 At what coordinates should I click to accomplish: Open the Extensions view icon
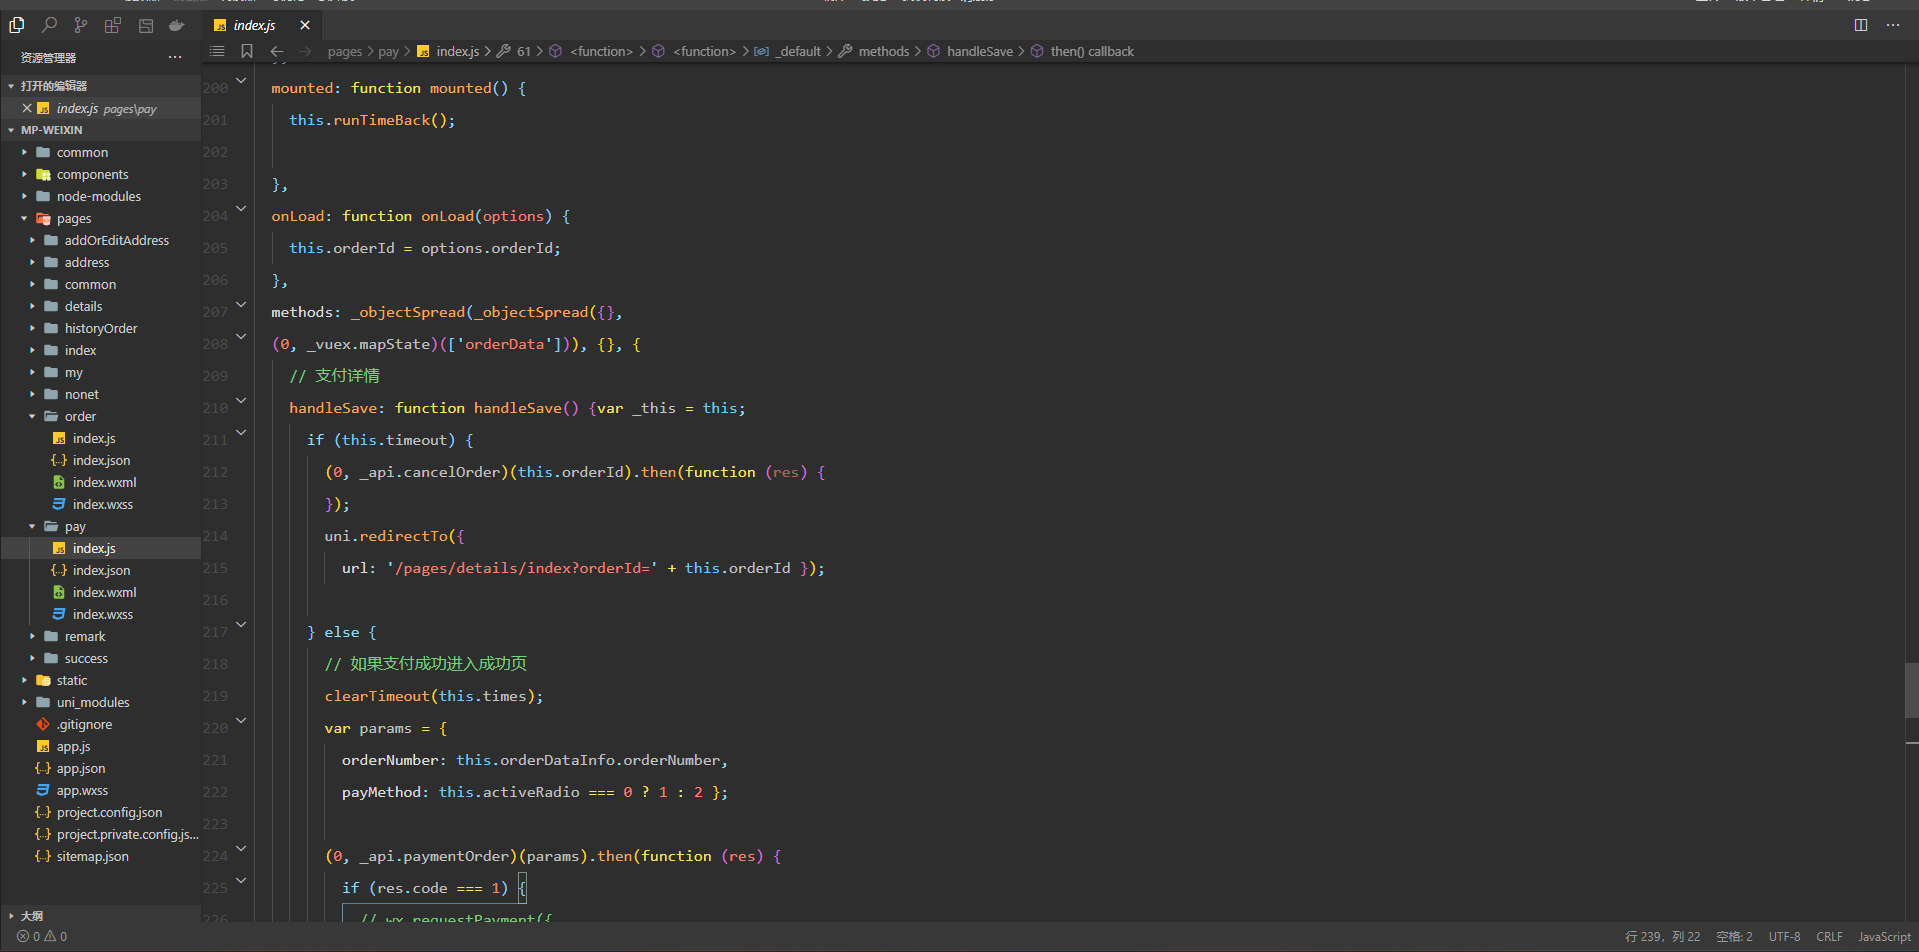pyautogui.click(x=113, y=25)
